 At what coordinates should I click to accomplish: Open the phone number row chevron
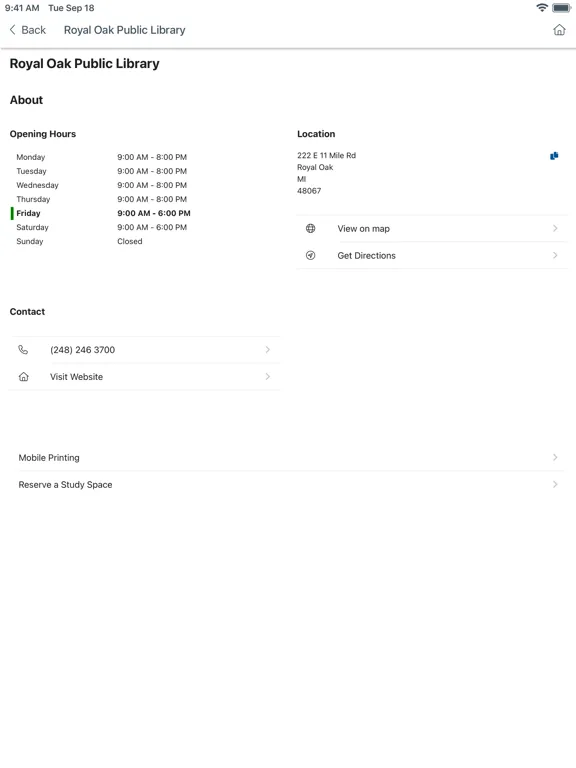267,350
